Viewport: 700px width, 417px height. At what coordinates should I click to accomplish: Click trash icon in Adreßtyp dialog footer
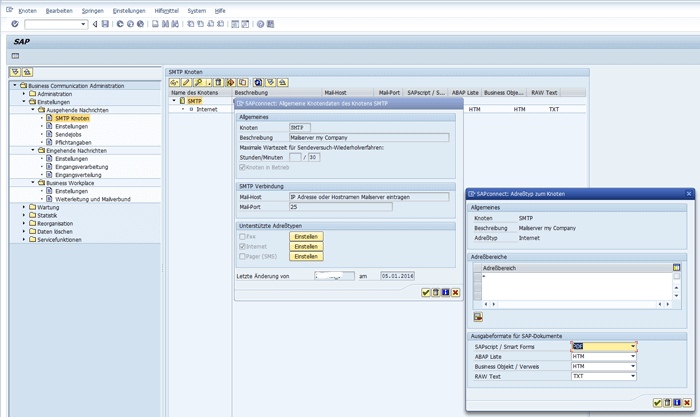coord(667,403)
